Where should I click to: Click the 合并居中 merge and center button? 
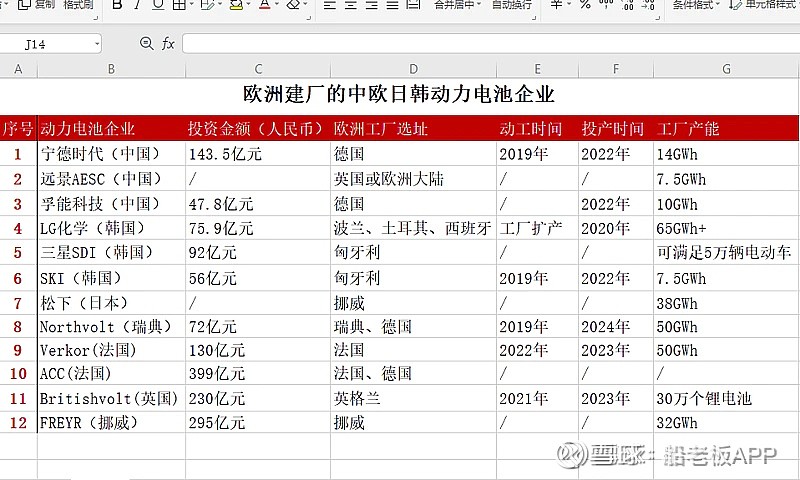[x=457, y=5]
